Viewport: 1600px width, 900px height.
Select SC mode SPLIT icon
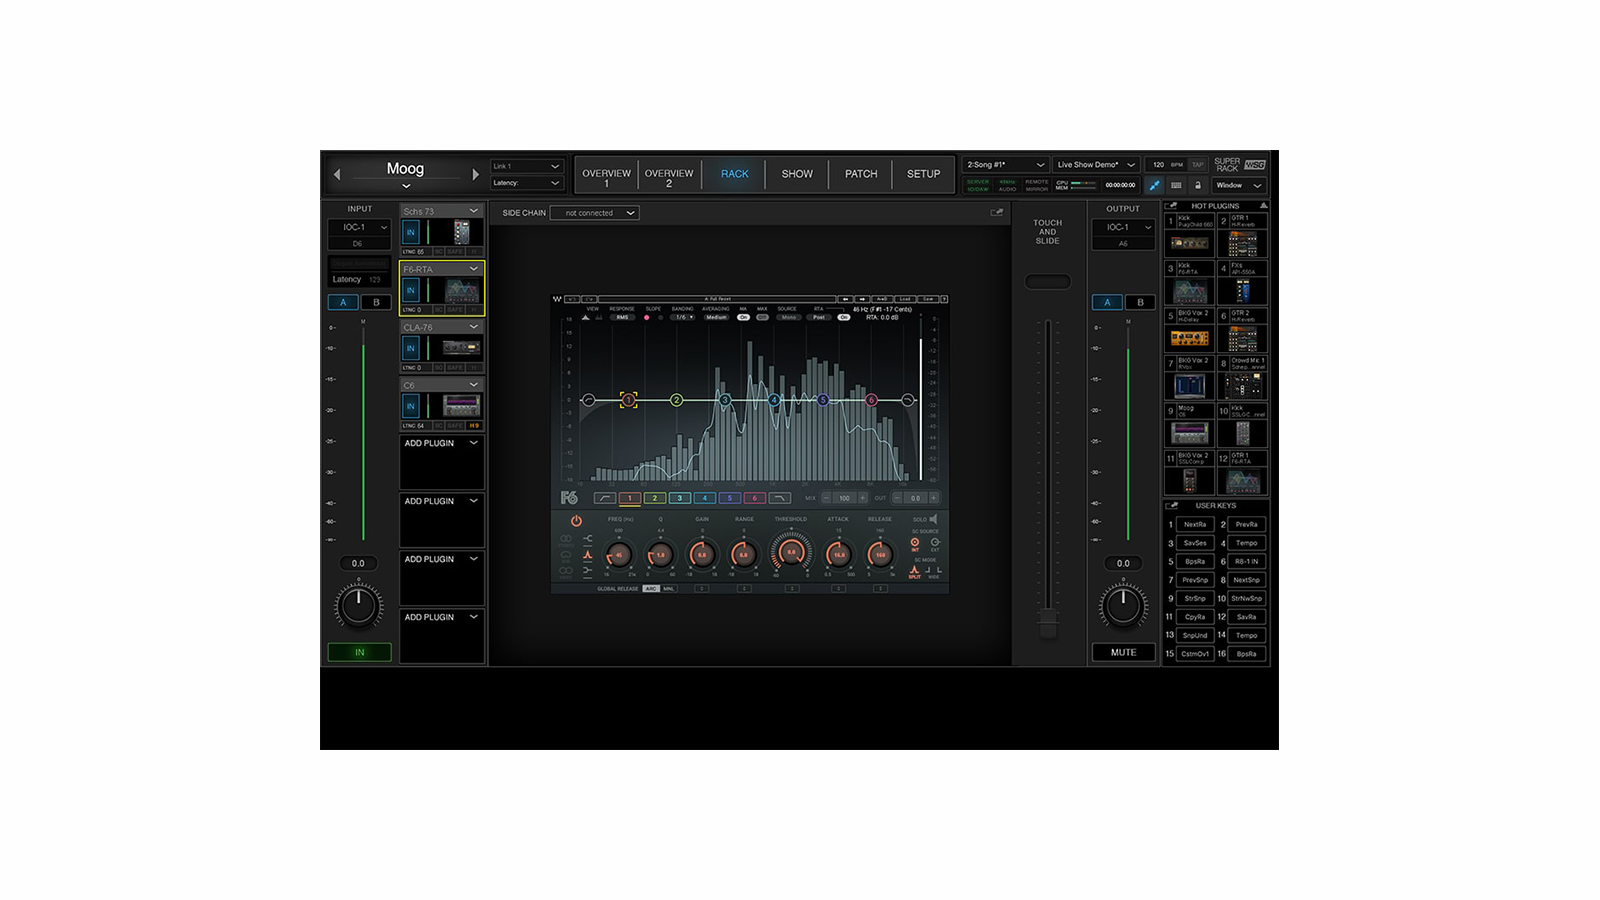914,572
